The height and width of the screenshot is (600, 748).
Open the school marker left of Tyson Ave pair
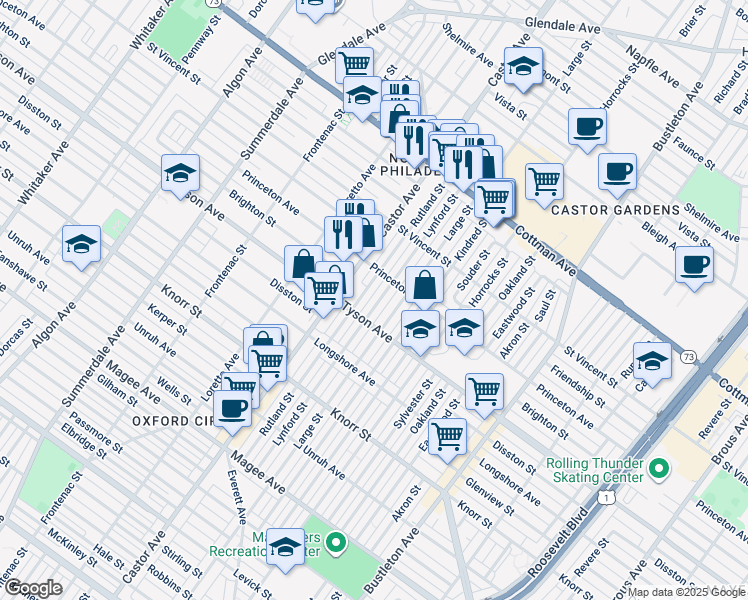[420, 331]
